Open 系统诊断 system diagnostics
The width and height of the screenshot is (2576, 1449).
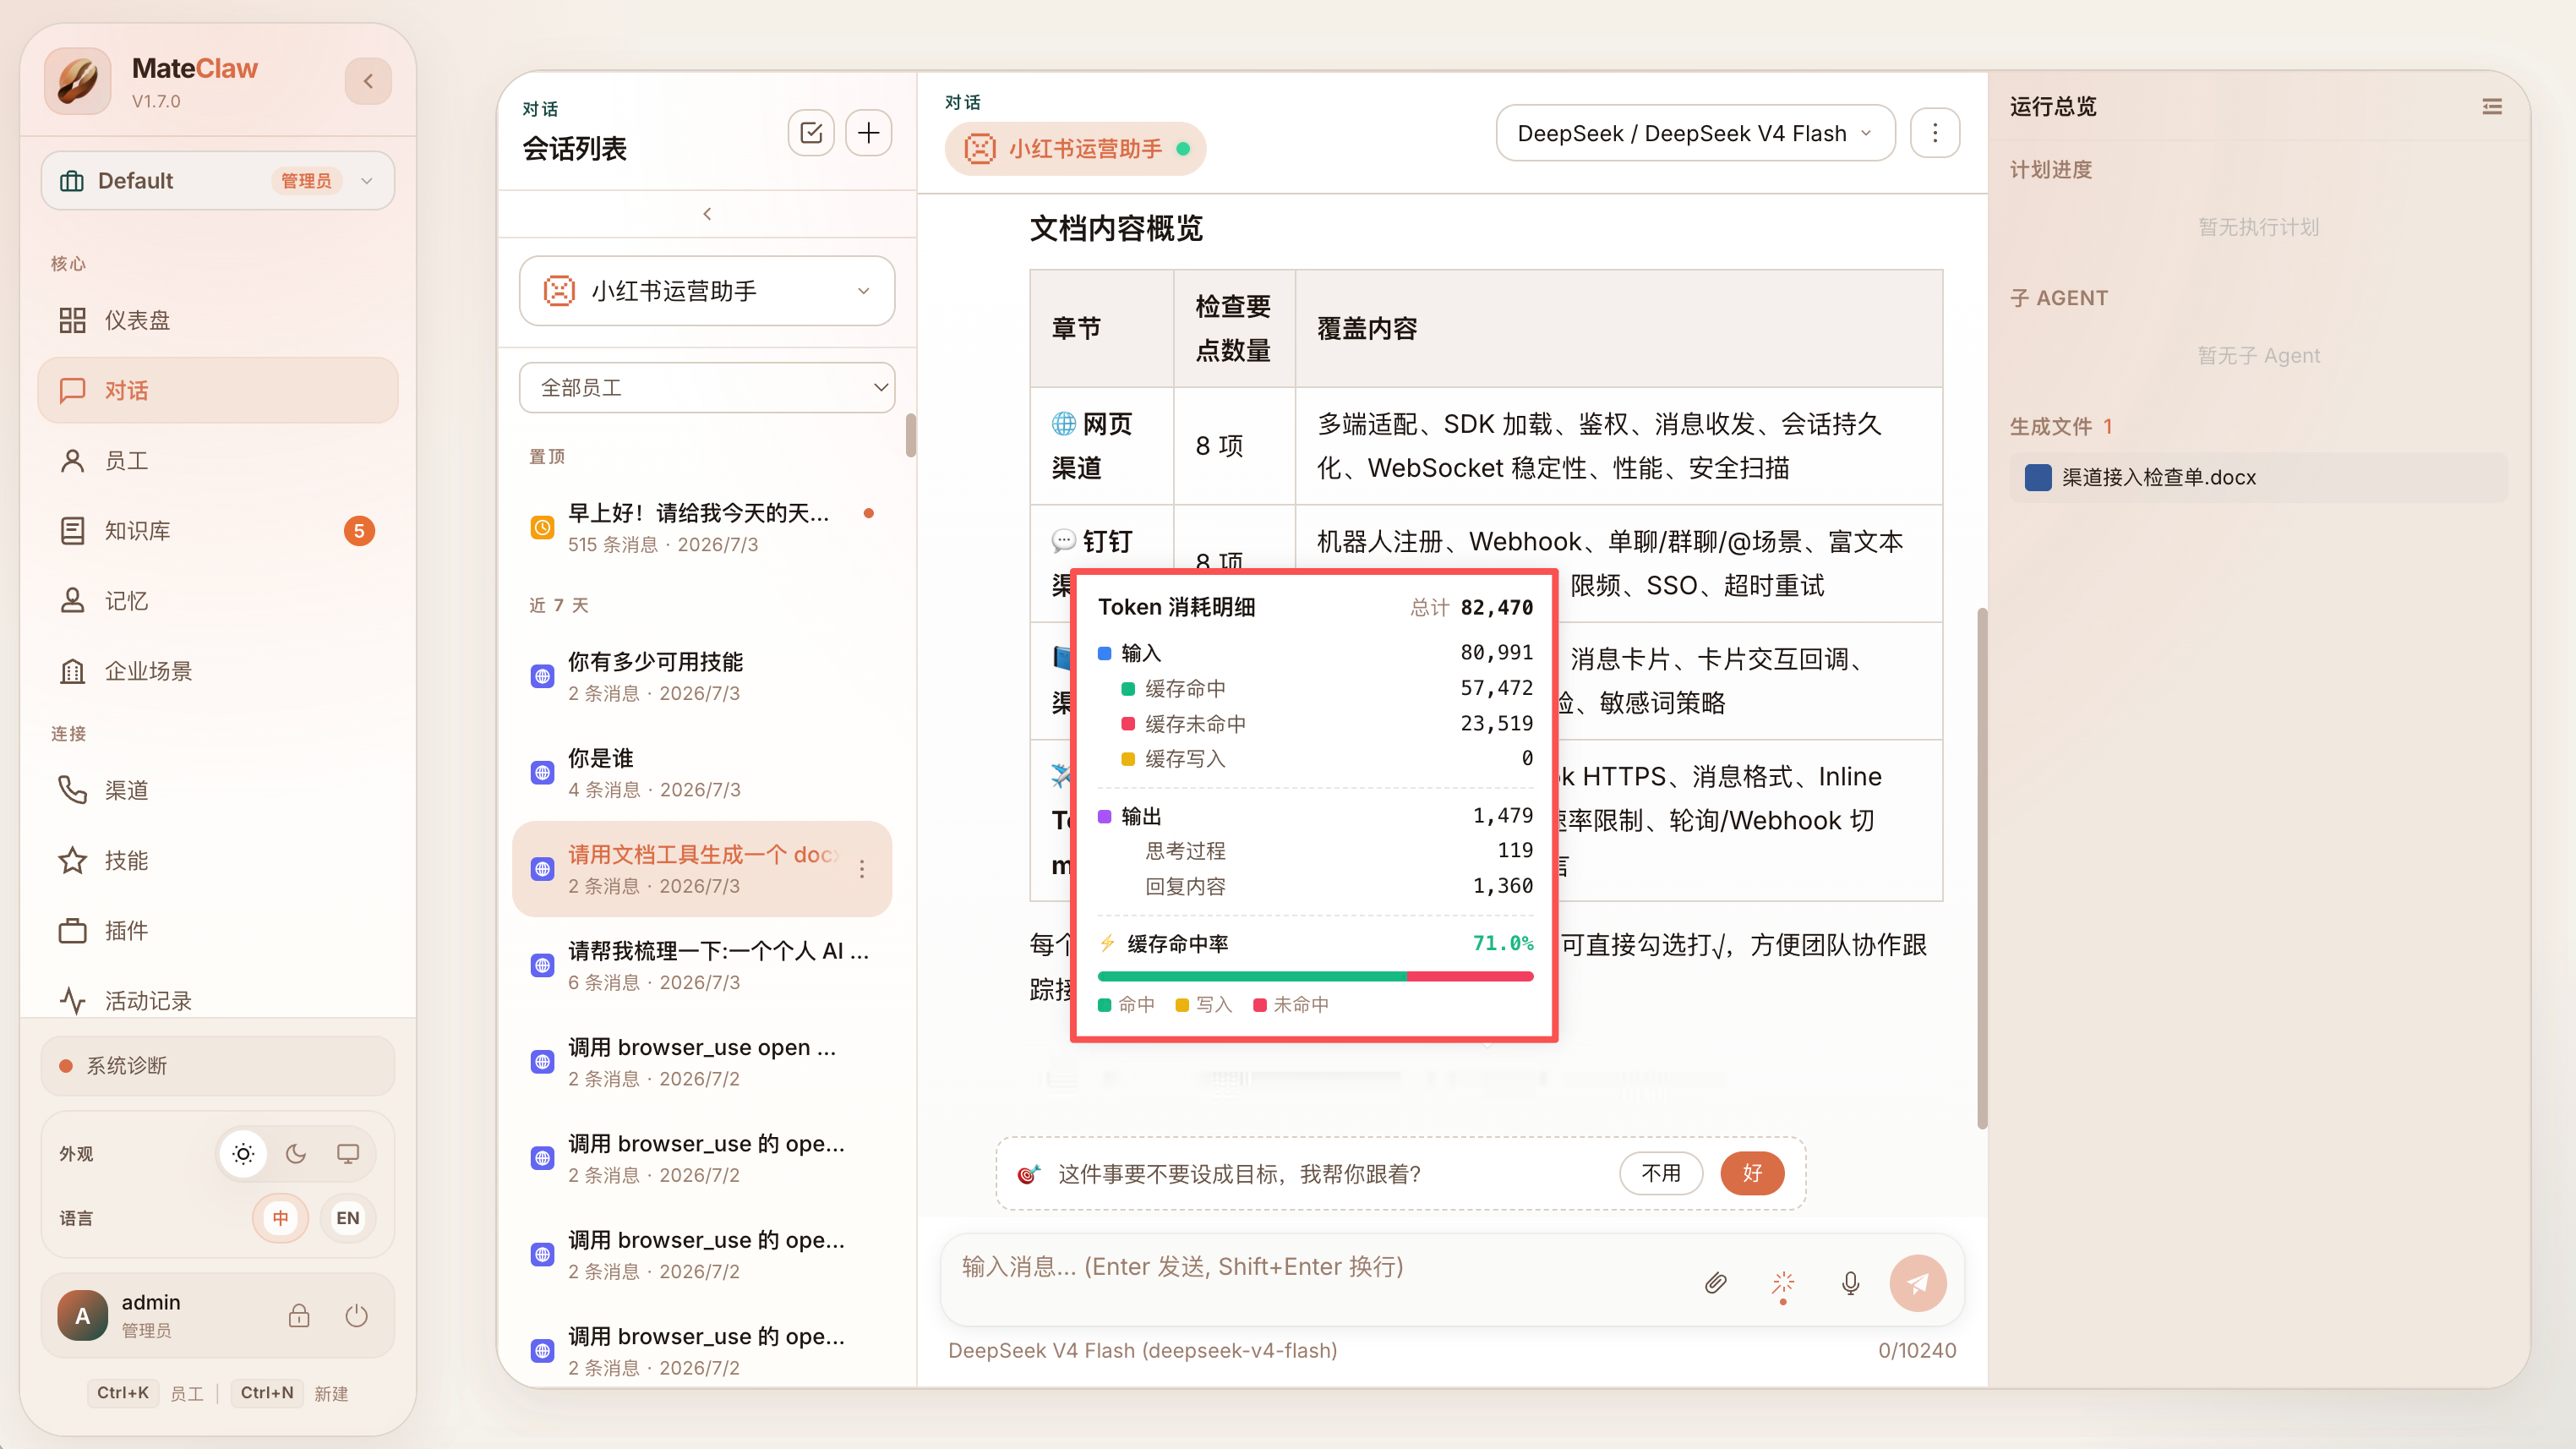click(x=218, y=1066)
